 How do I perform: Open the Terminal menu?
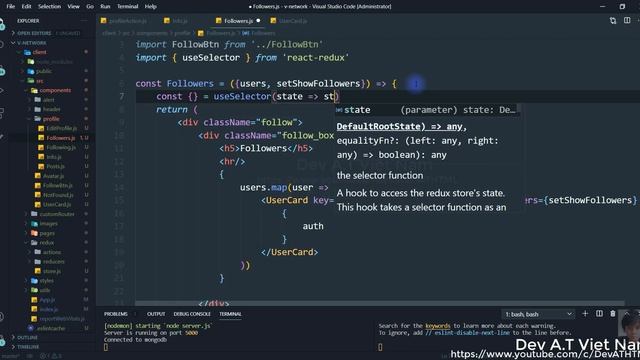pyautogui.click(x=127, y=7)
